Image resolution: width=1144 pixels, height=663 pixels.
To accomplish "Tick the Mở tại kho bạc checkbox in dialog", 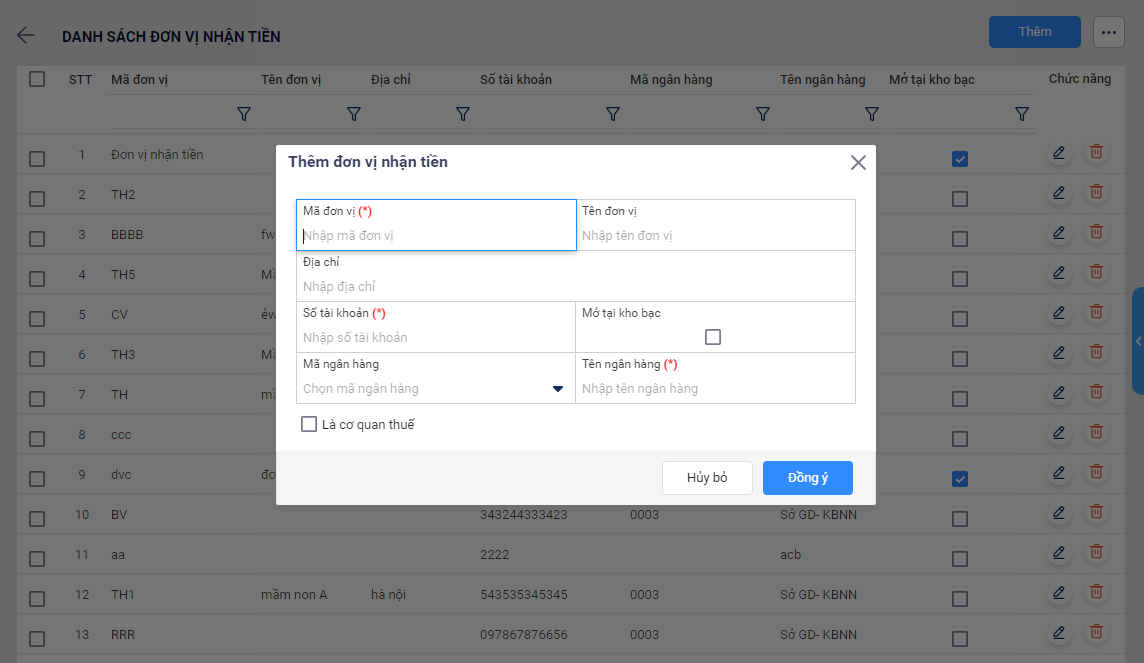I will click(x=713, y=337).
